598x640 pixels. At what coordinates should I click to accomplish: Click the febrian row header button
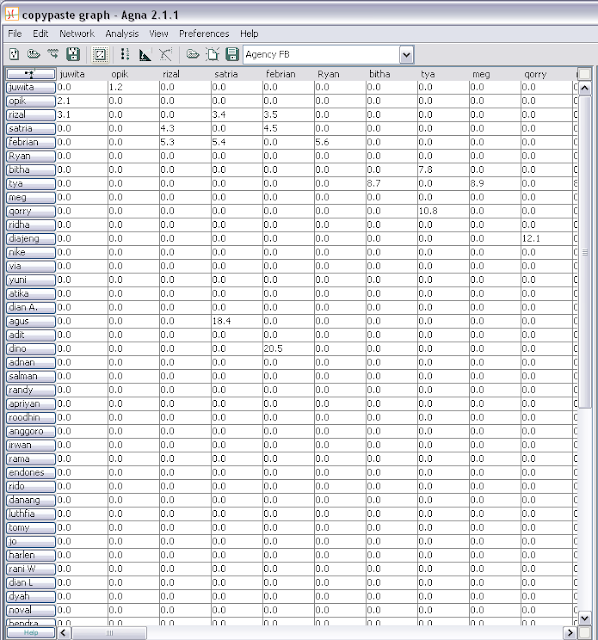pos(31,142)
